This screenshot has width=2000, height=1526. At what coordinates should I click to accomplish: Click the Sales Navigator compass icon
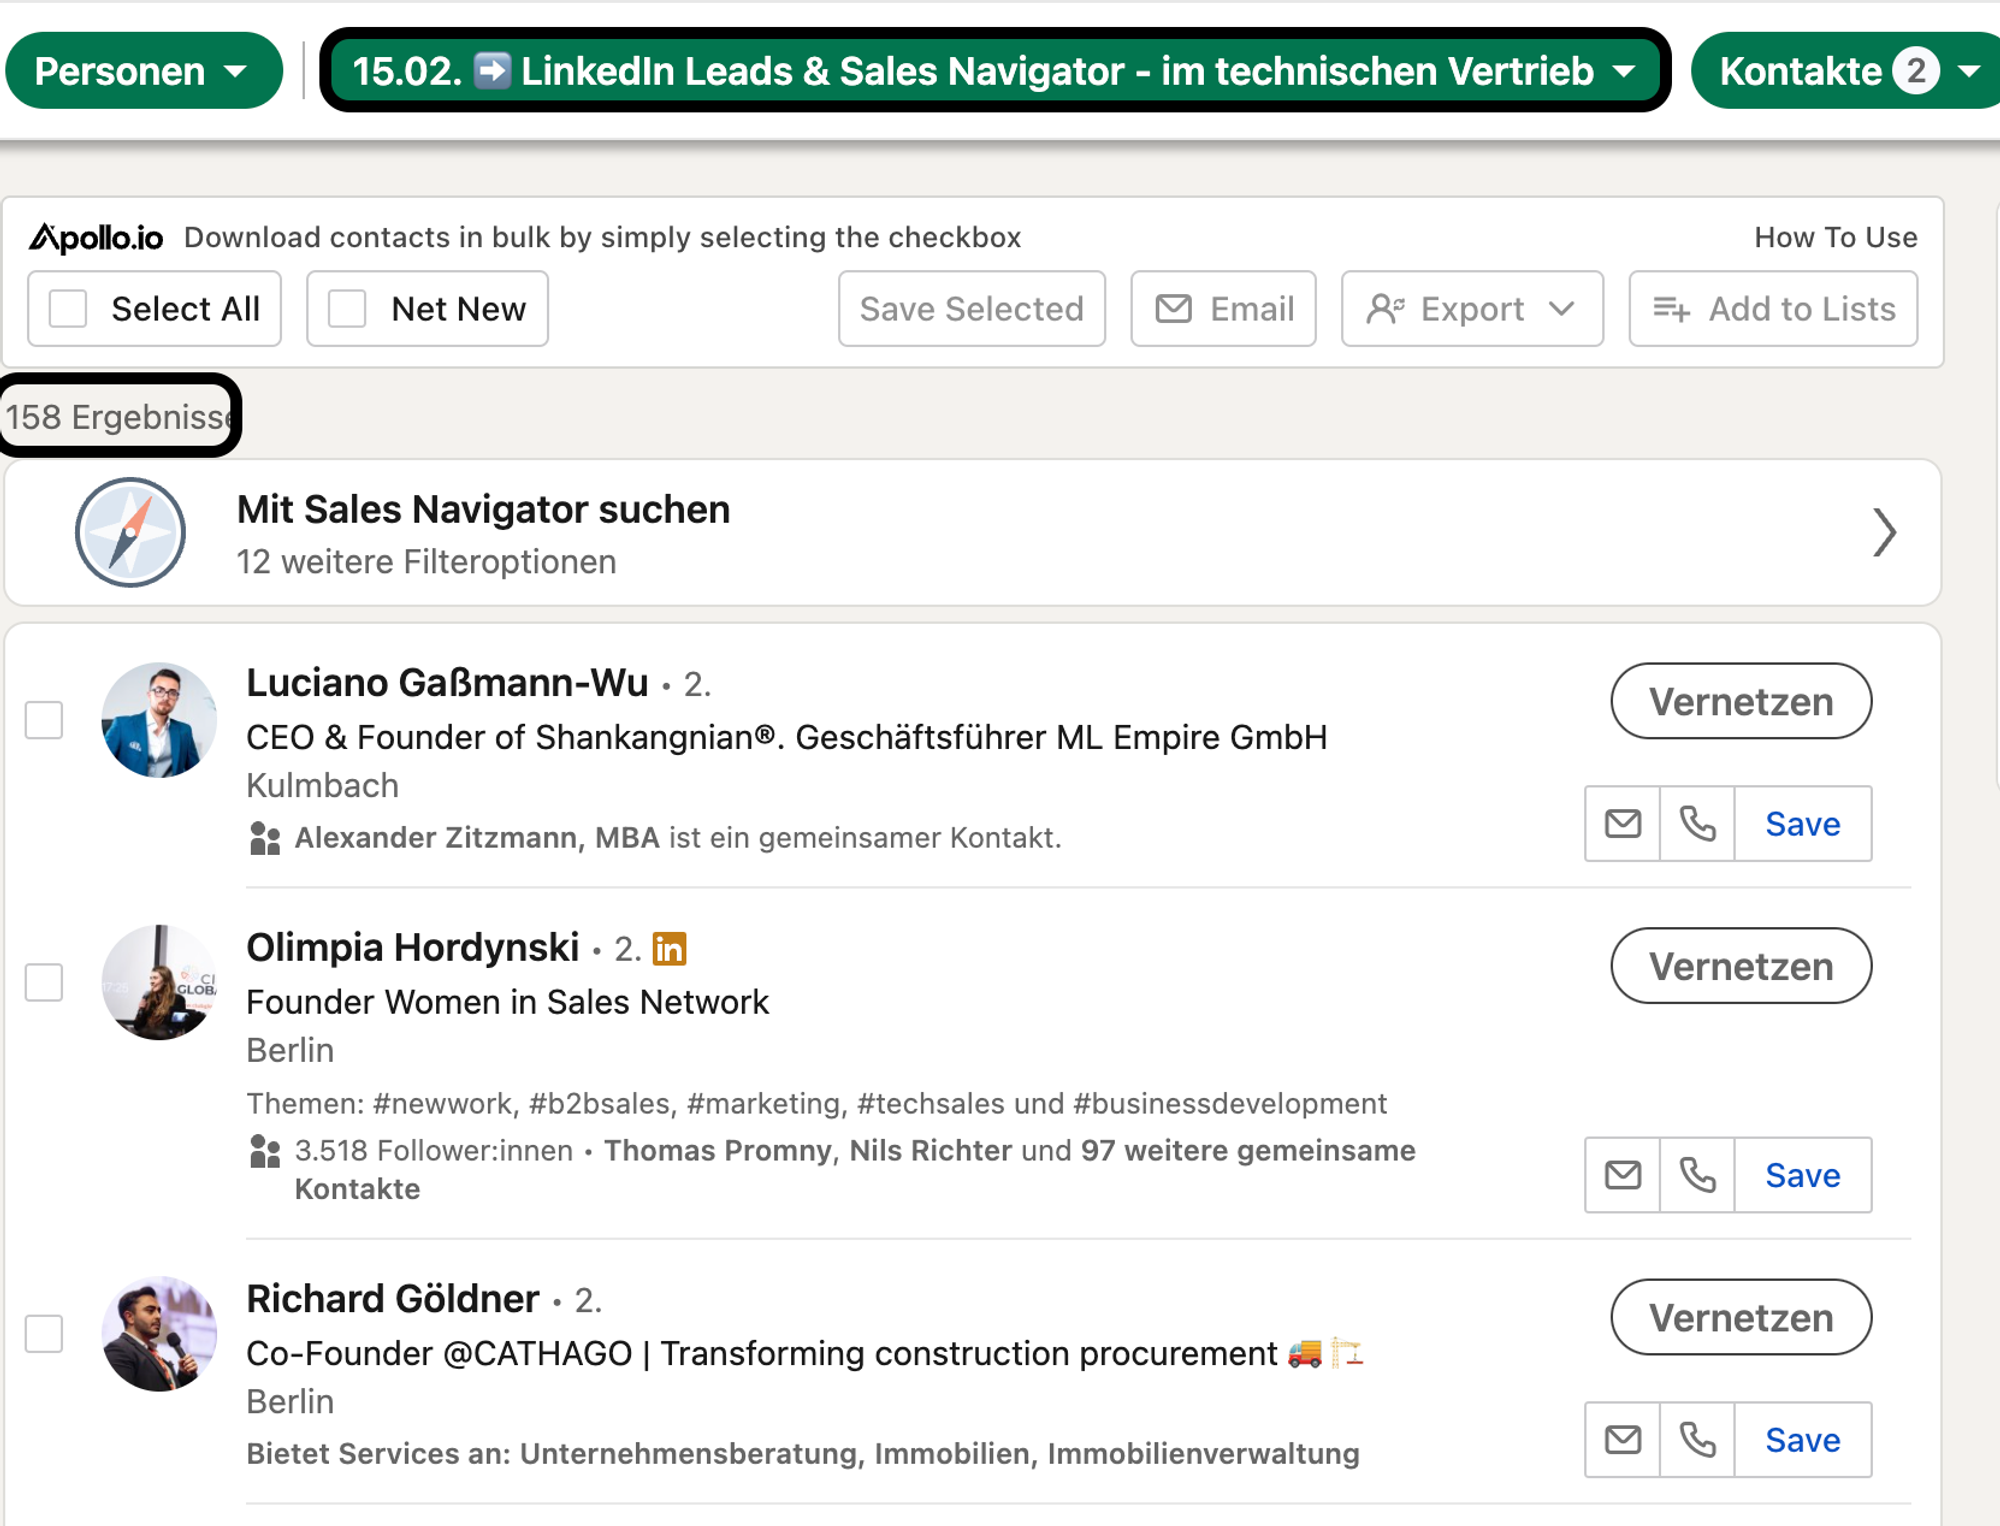pos(130,532)
